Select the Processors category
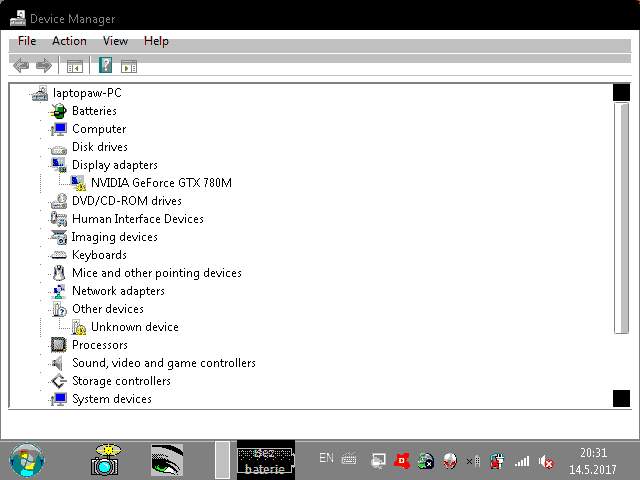 tap(100, 345)
